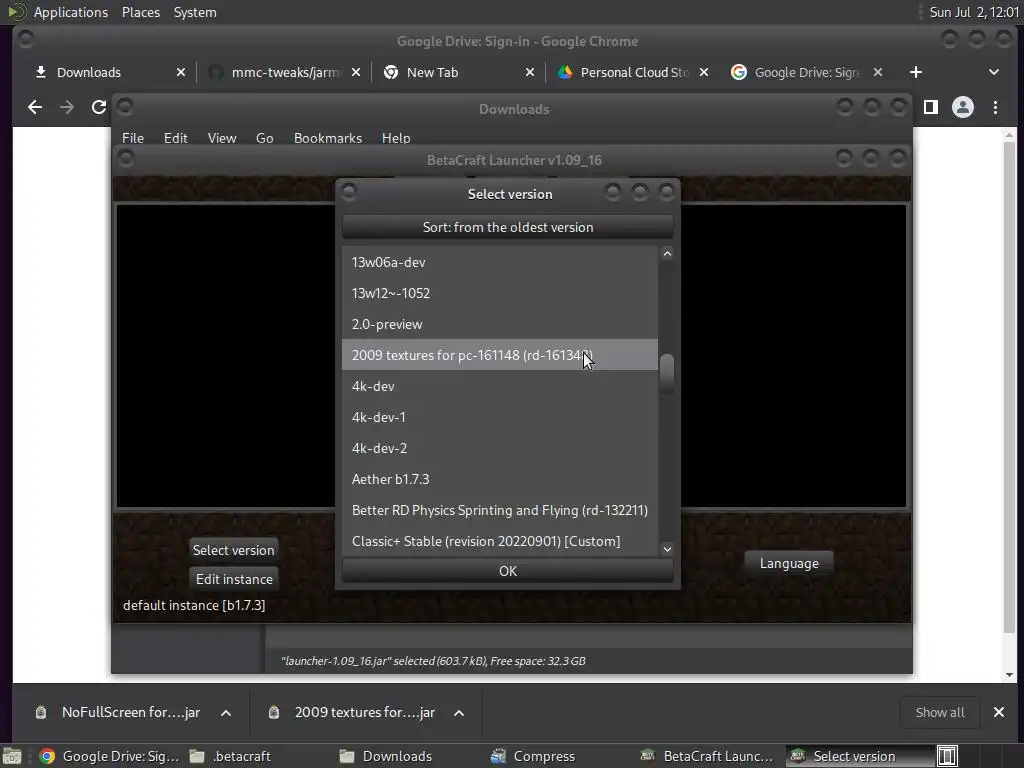Open Go menu in Downloads window

click(264, 138)
